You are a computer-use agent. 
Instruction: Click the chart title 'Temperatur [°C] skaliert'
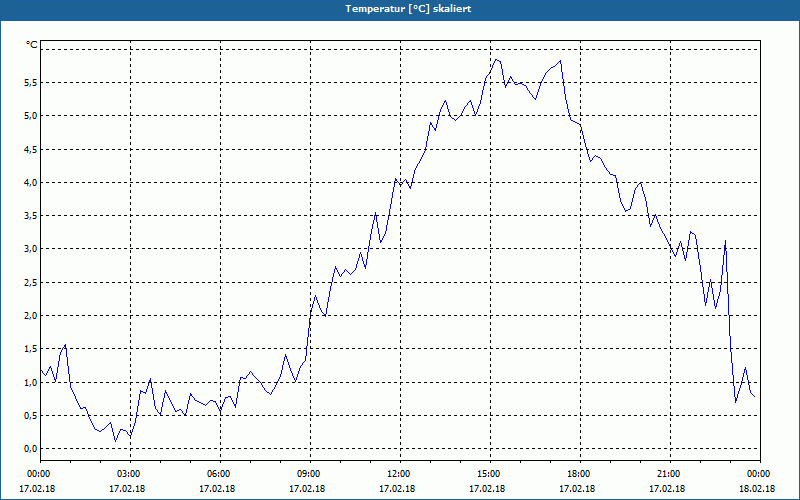click(x=408, y=9)
